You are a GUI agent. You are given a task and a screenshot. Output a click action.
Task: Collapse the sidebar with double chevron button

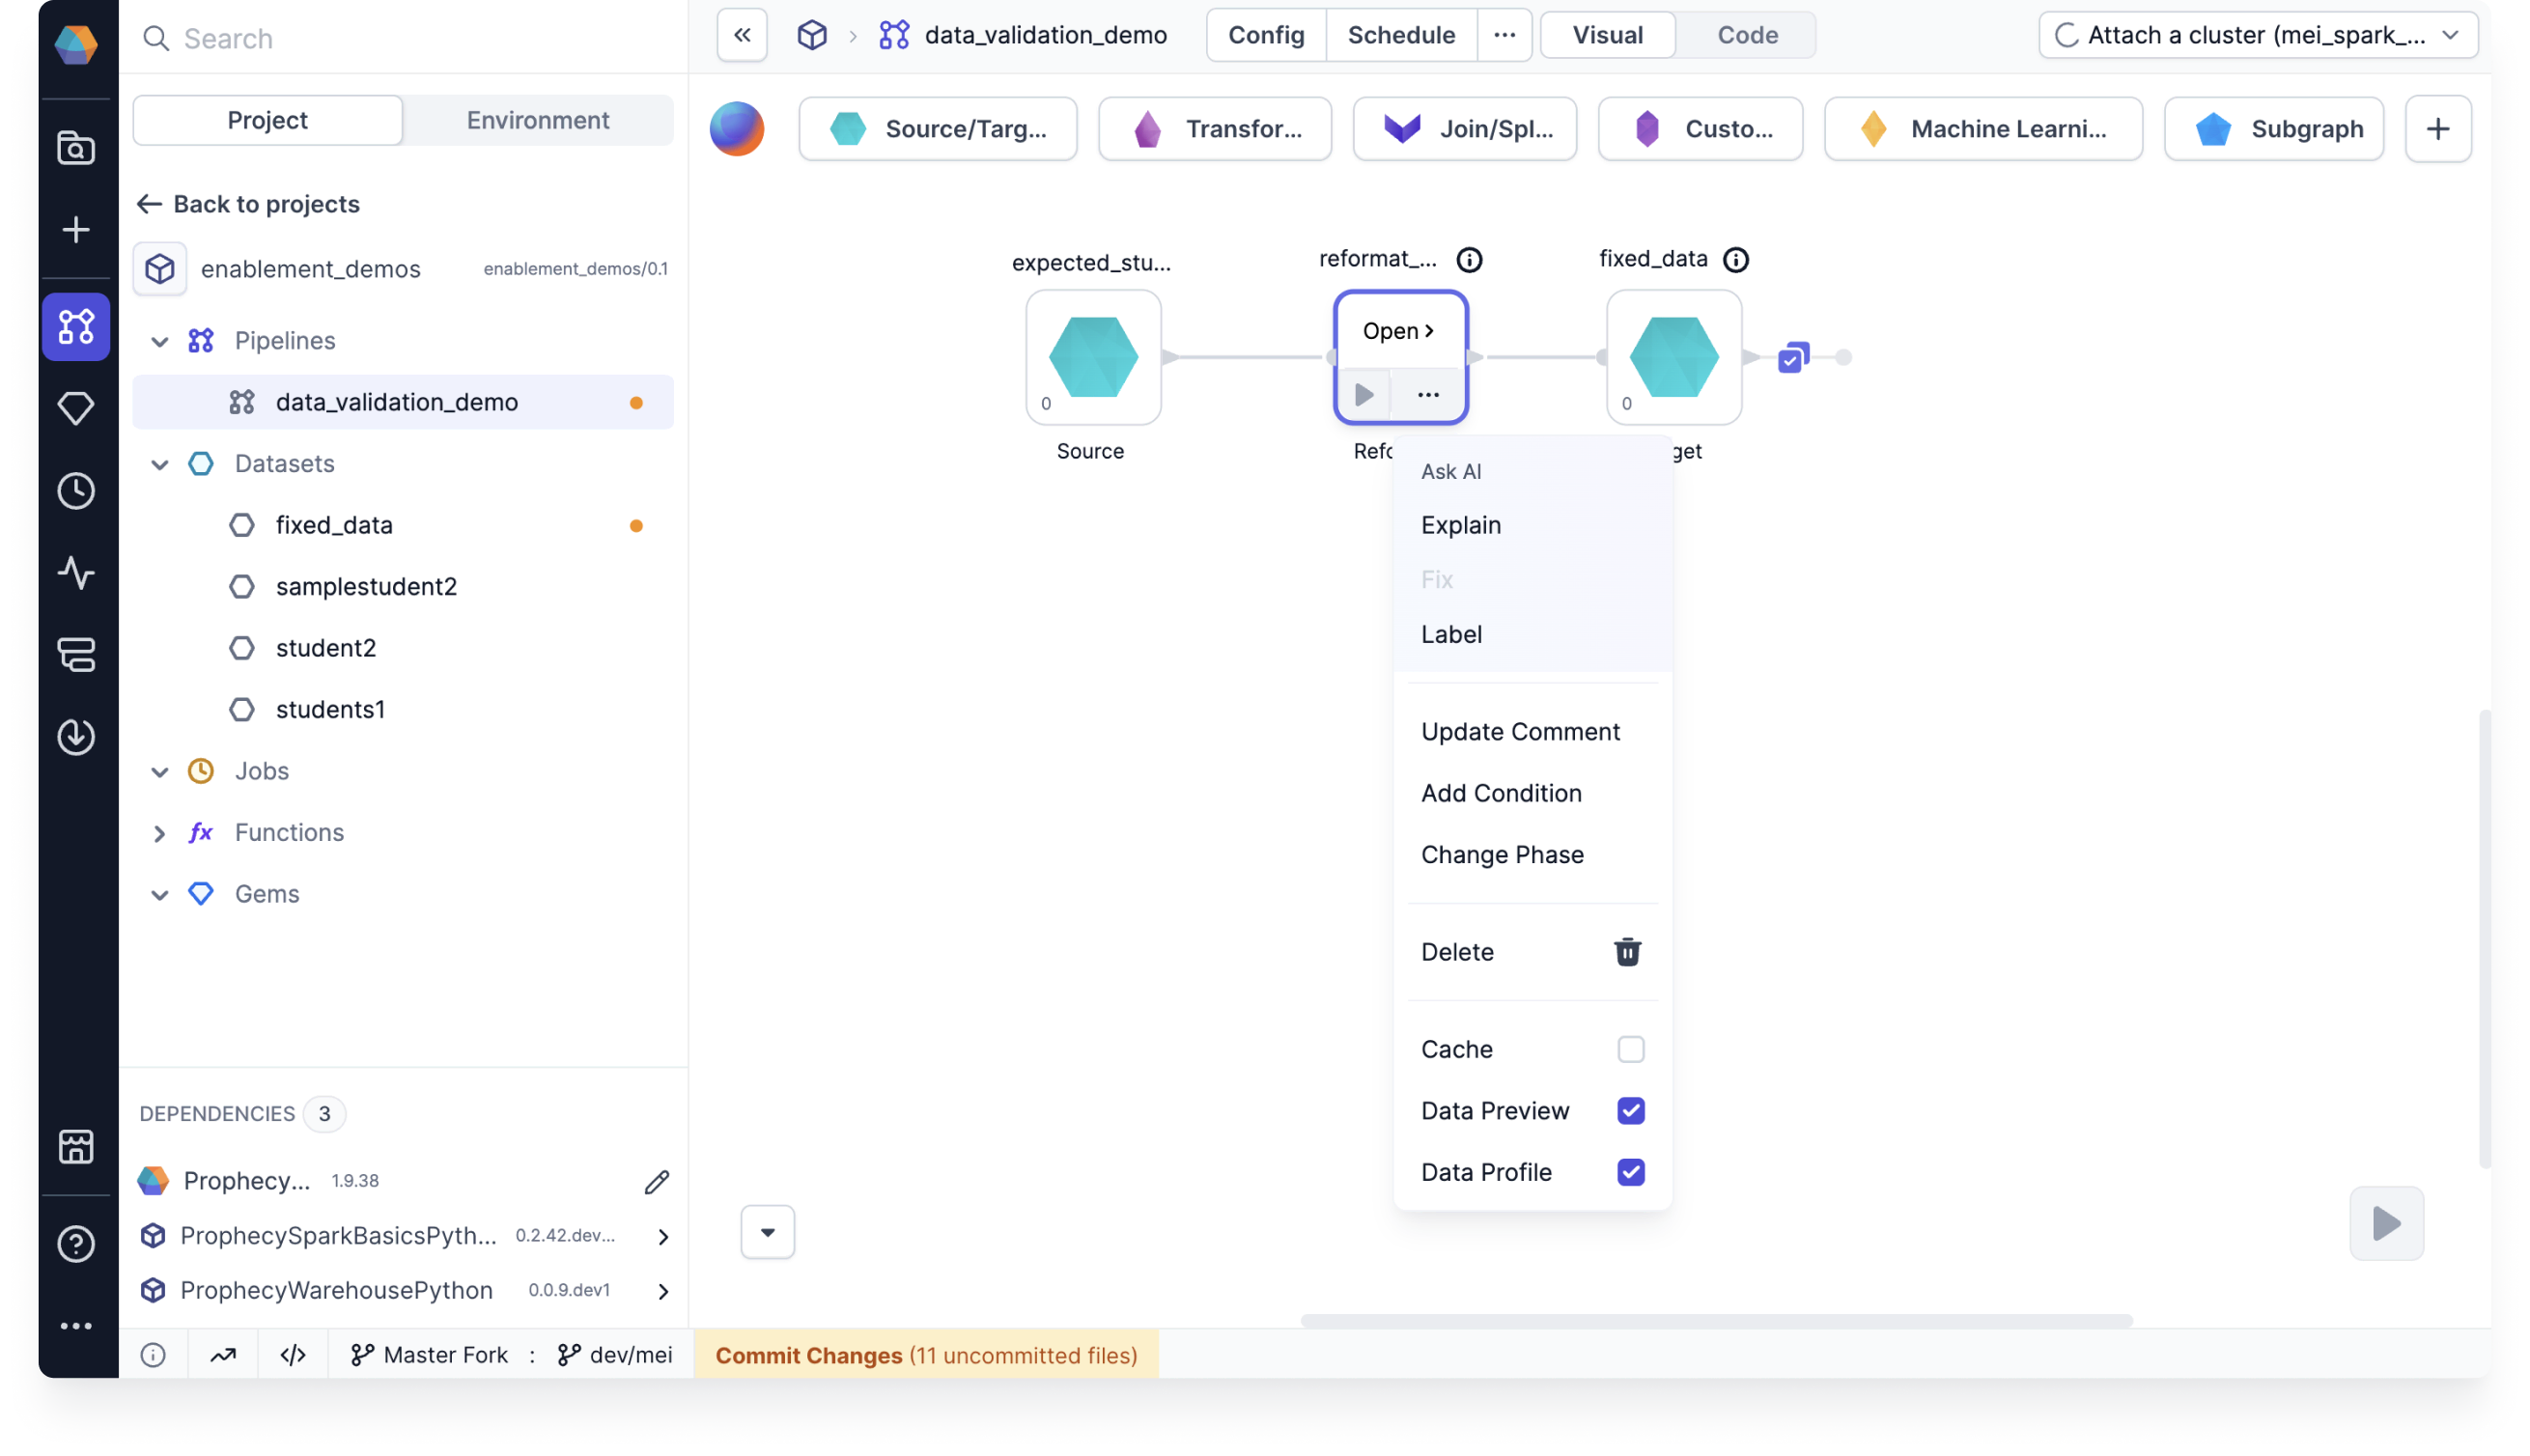742,35
